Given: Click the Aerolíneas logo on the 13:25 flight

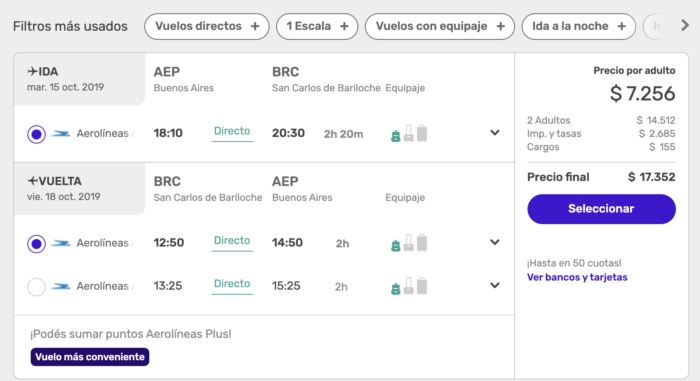Looking at the screenshot, I should (x=60, y=286).
